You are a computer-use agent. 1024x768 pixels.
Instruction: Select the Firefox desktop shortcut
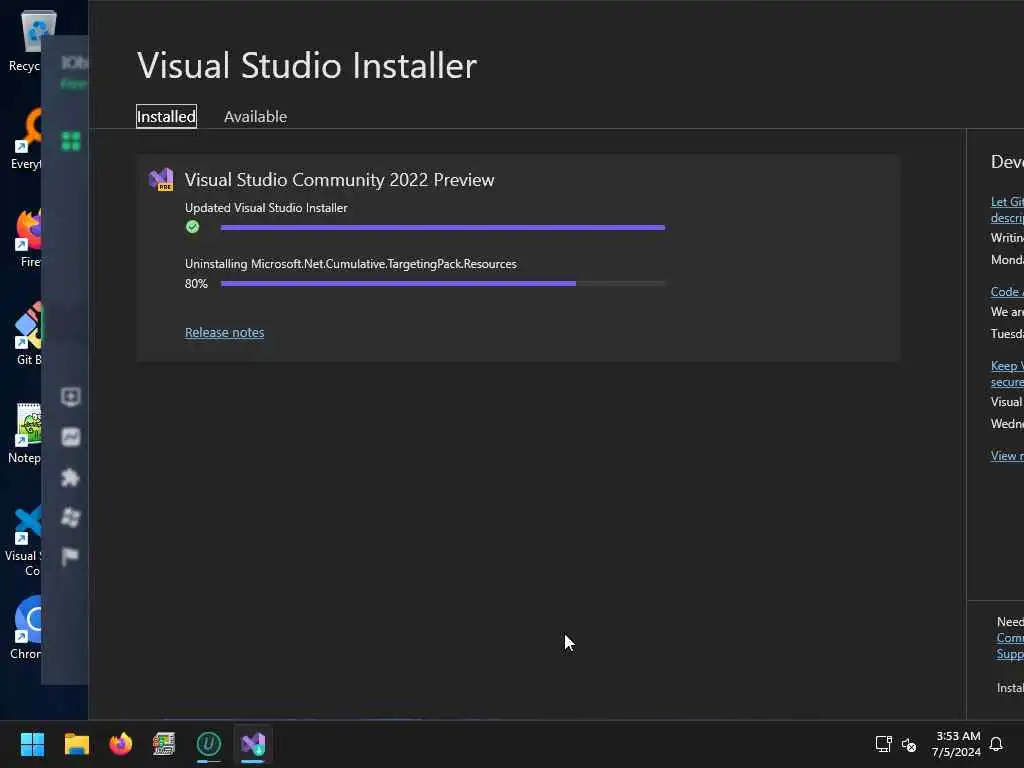pos(27,238)
